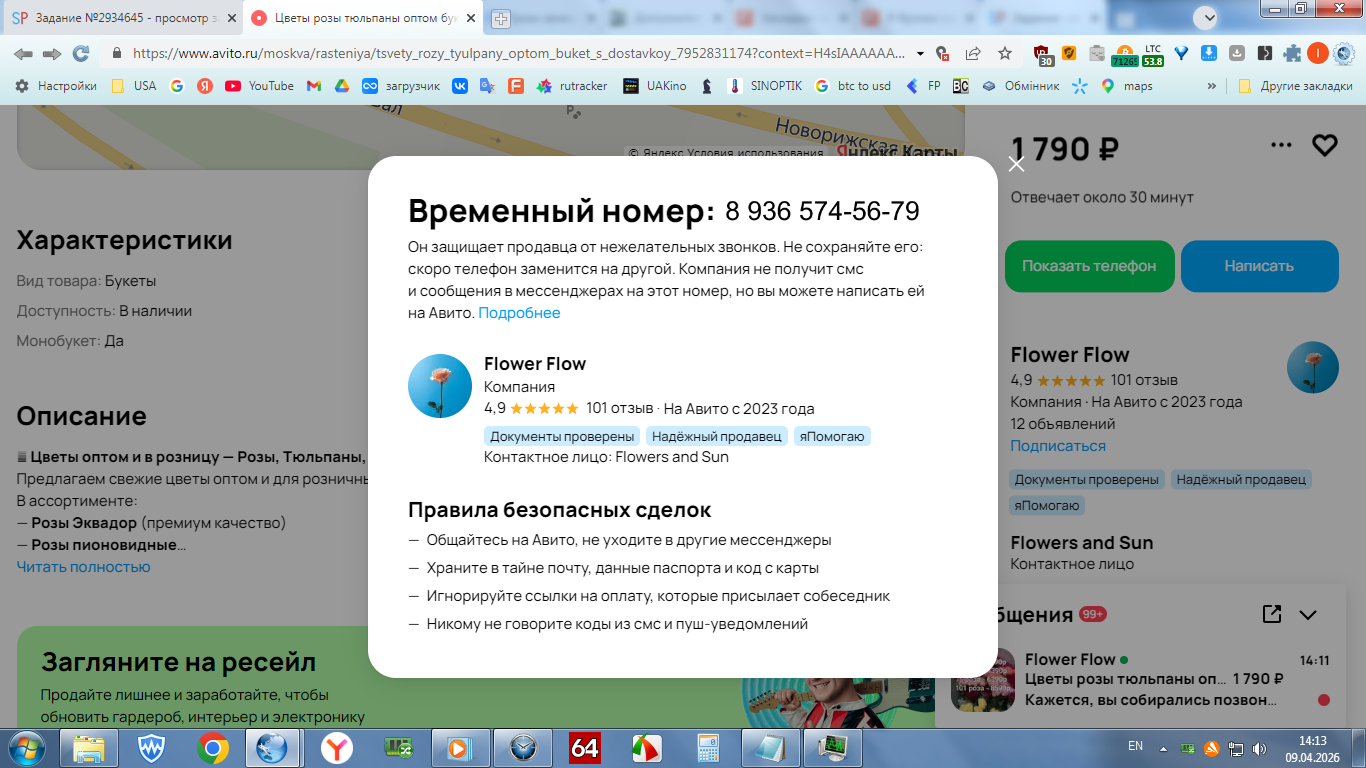
Task: Open uBlock Origin extension icon showing 30
Action: pos(1043,54)
